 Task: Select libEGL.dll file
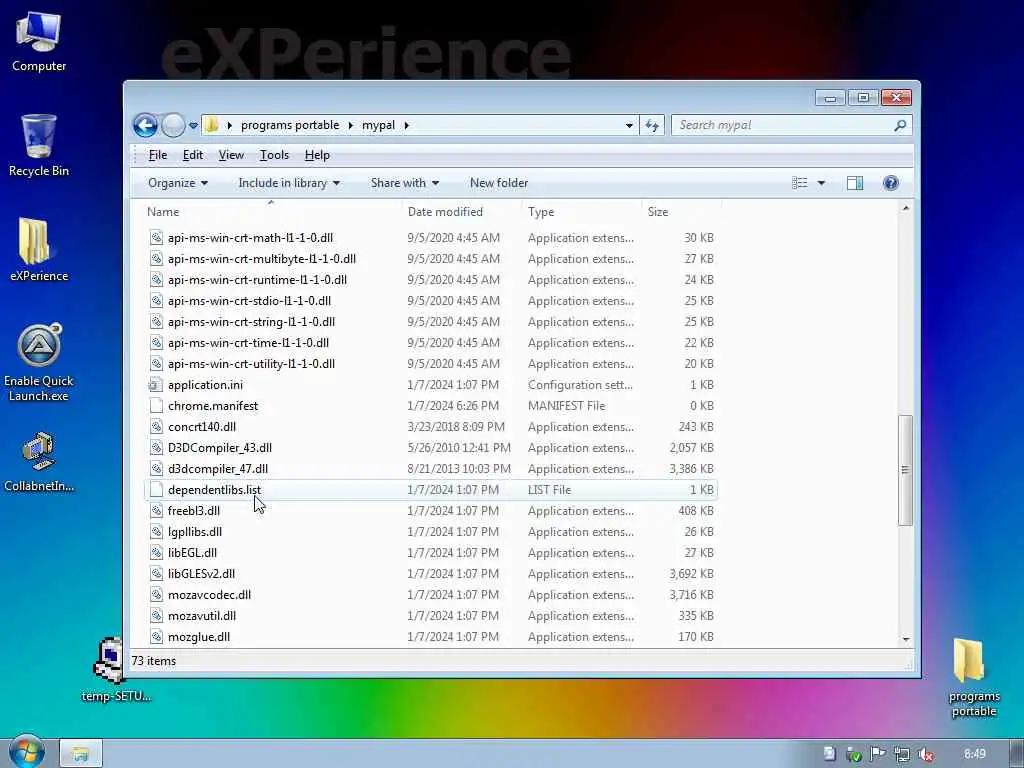point(431,552)
